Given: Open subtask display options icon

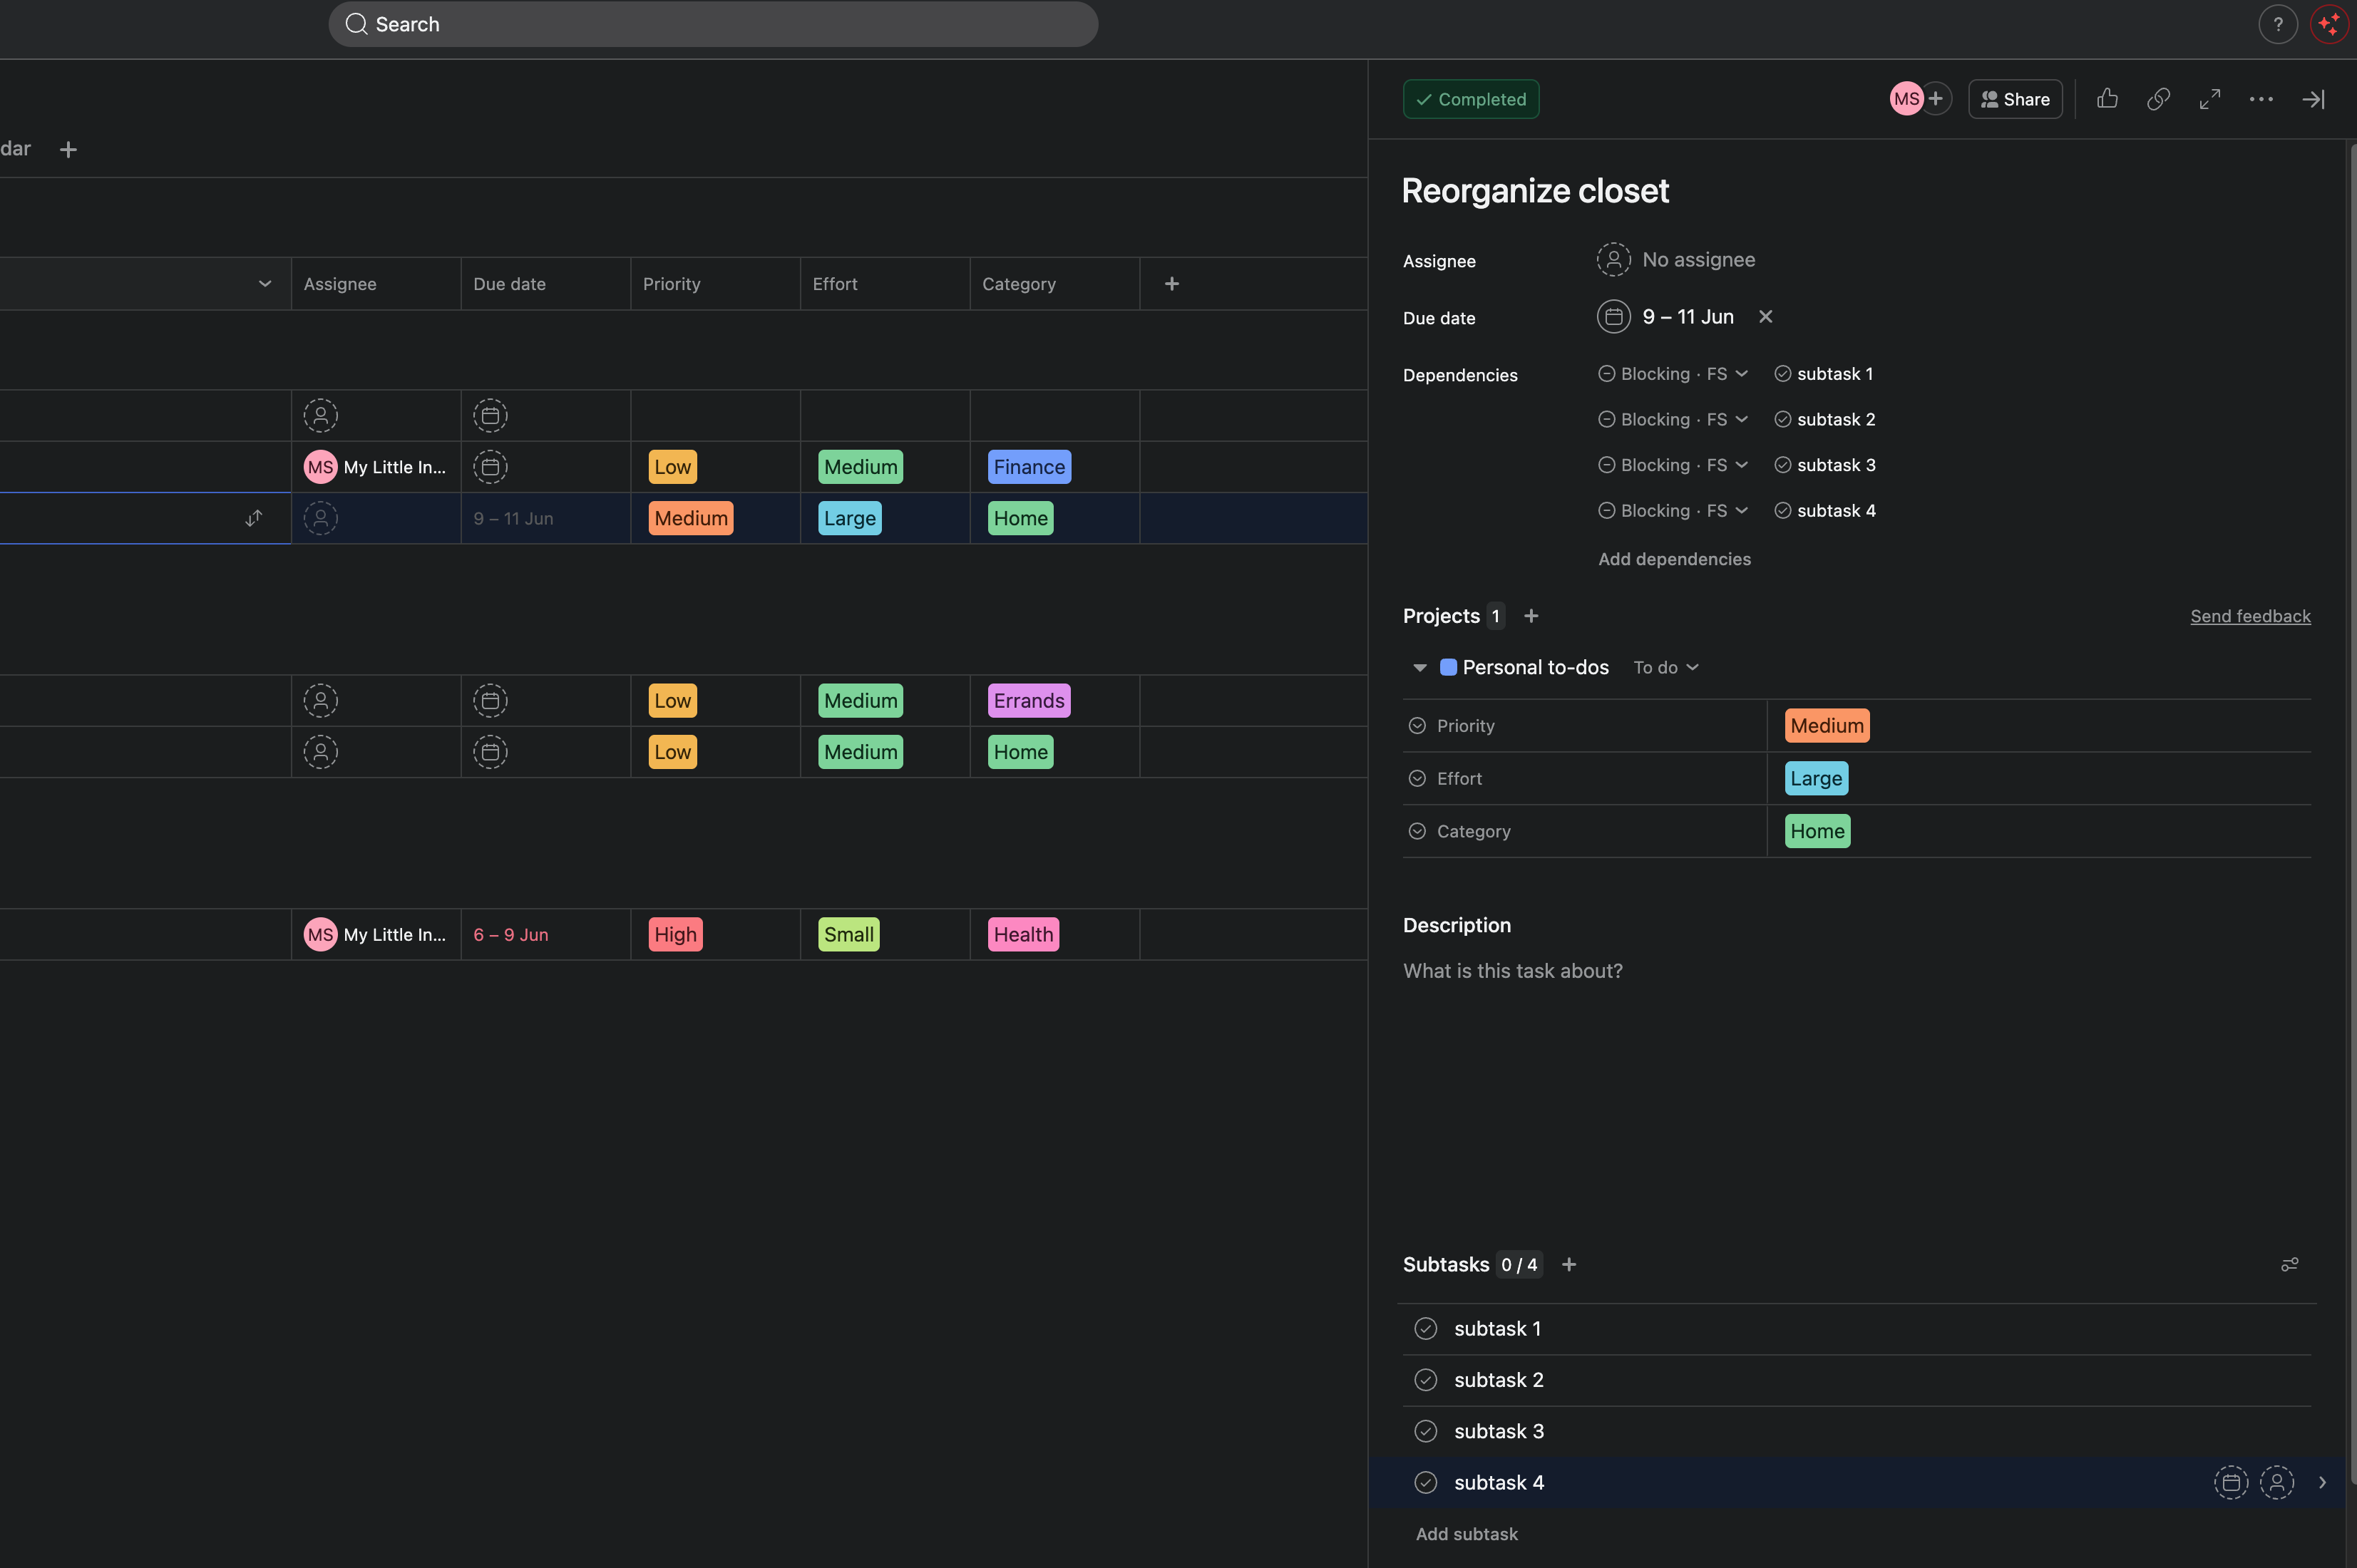Looking at the screenshot, I should pos(2289,1265).
